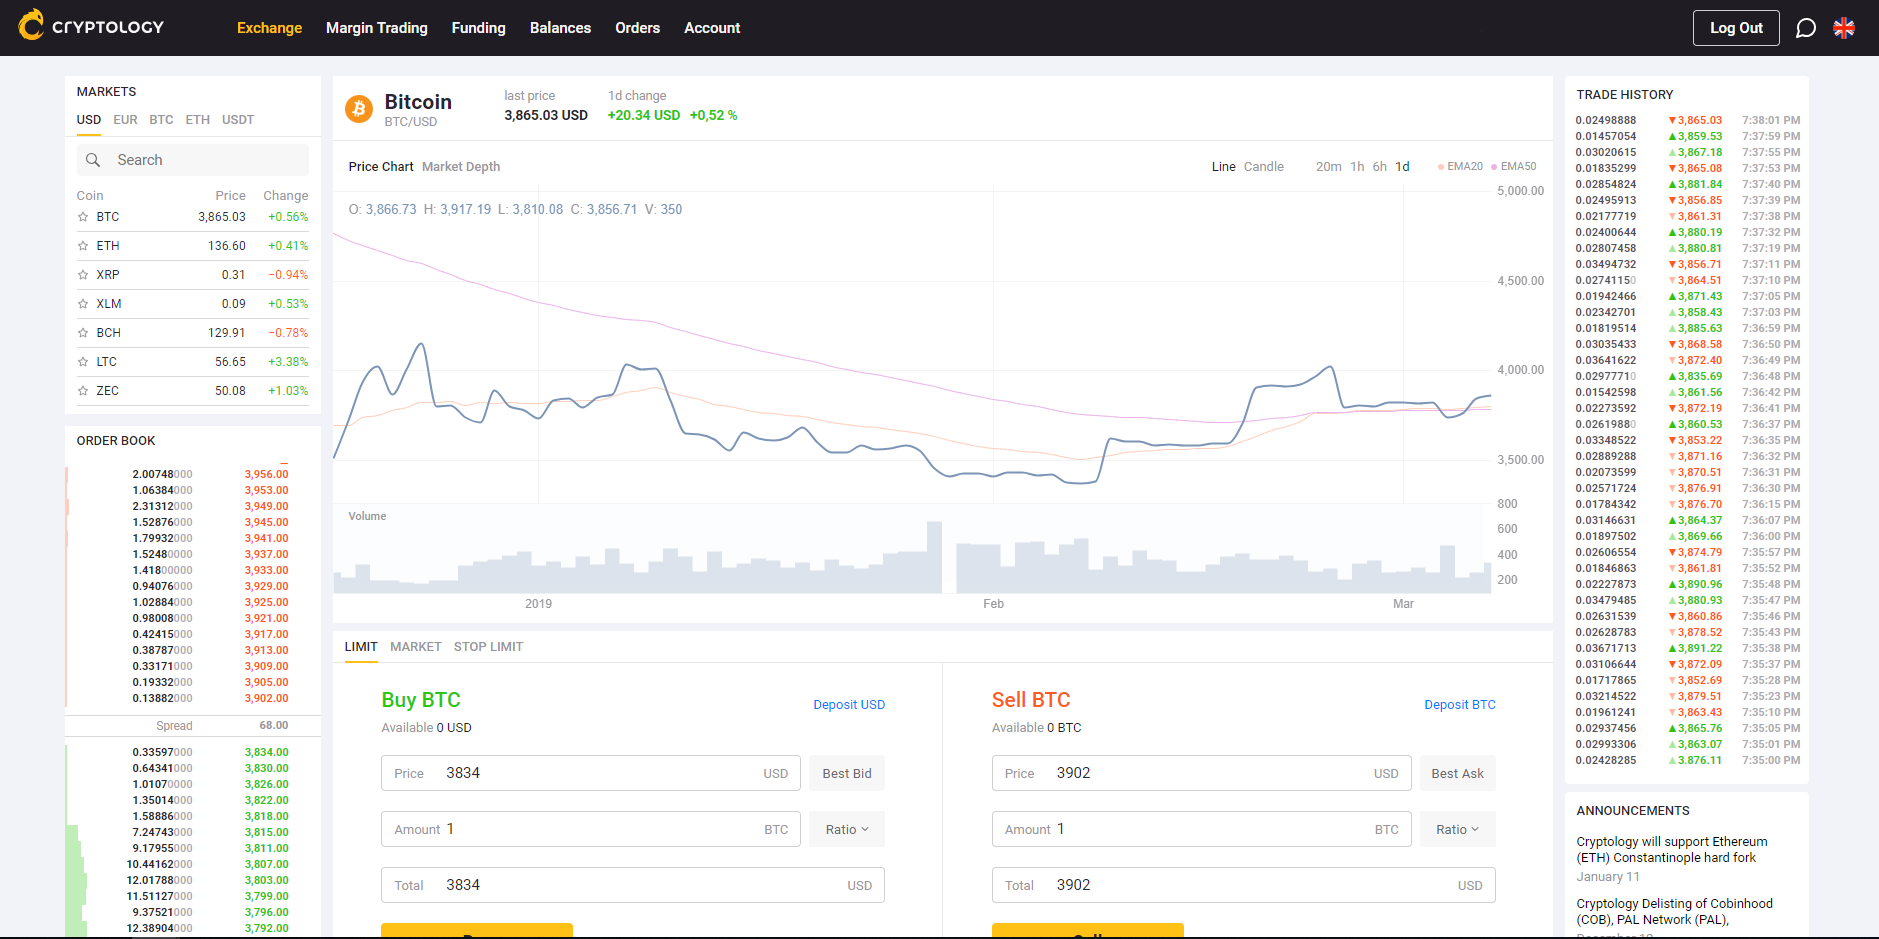Favorite XLM with its star icon
This screenshot has height=939, width=1879.
pyautogui.click(x=83, y=304)
